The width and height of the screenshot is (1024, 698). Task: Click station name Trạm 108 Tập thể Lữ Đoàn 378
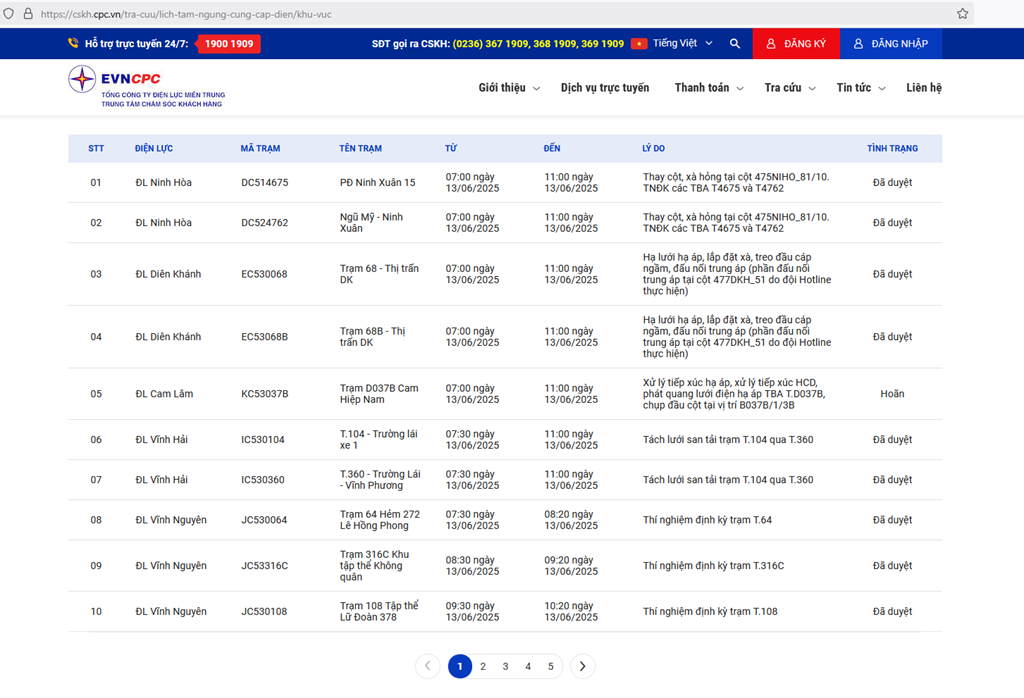(379, 611)
